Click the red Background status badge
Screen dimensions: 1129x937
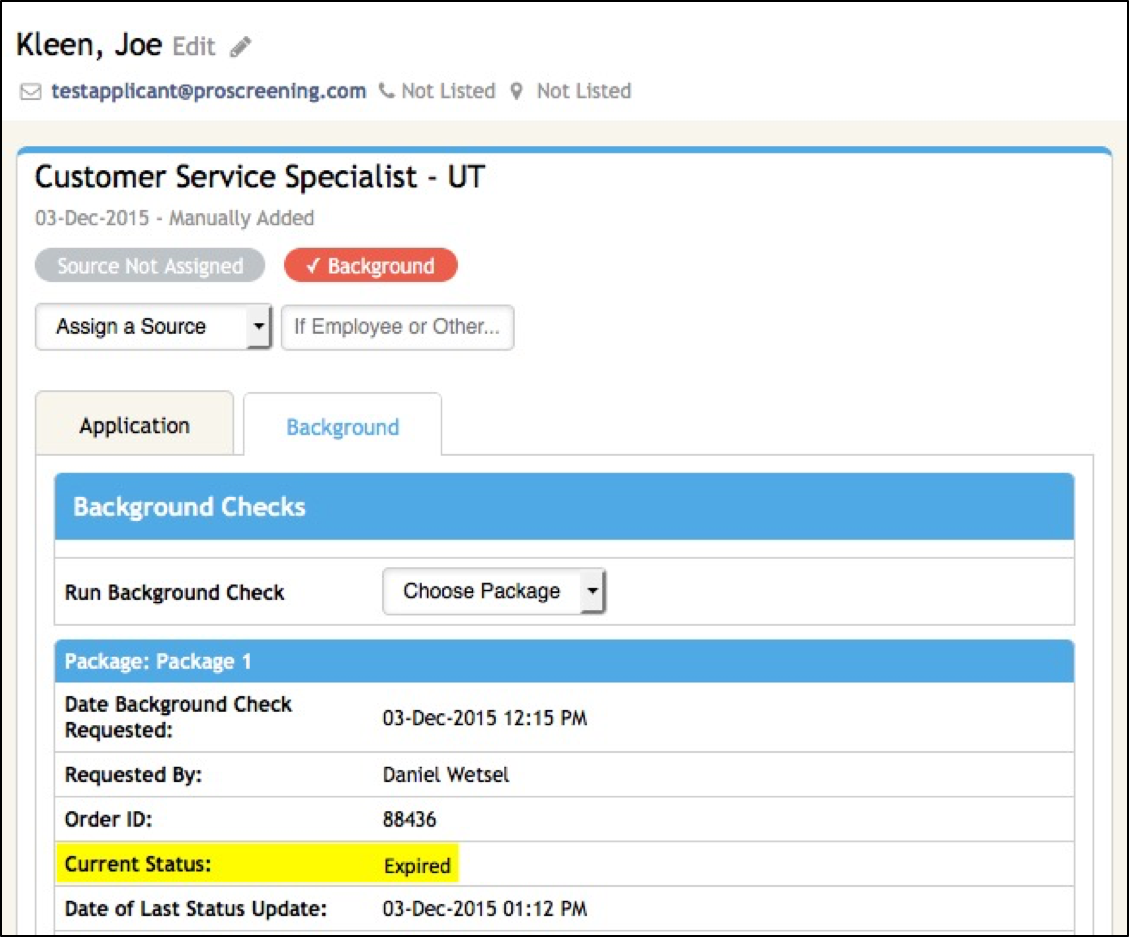coord(371,265)
